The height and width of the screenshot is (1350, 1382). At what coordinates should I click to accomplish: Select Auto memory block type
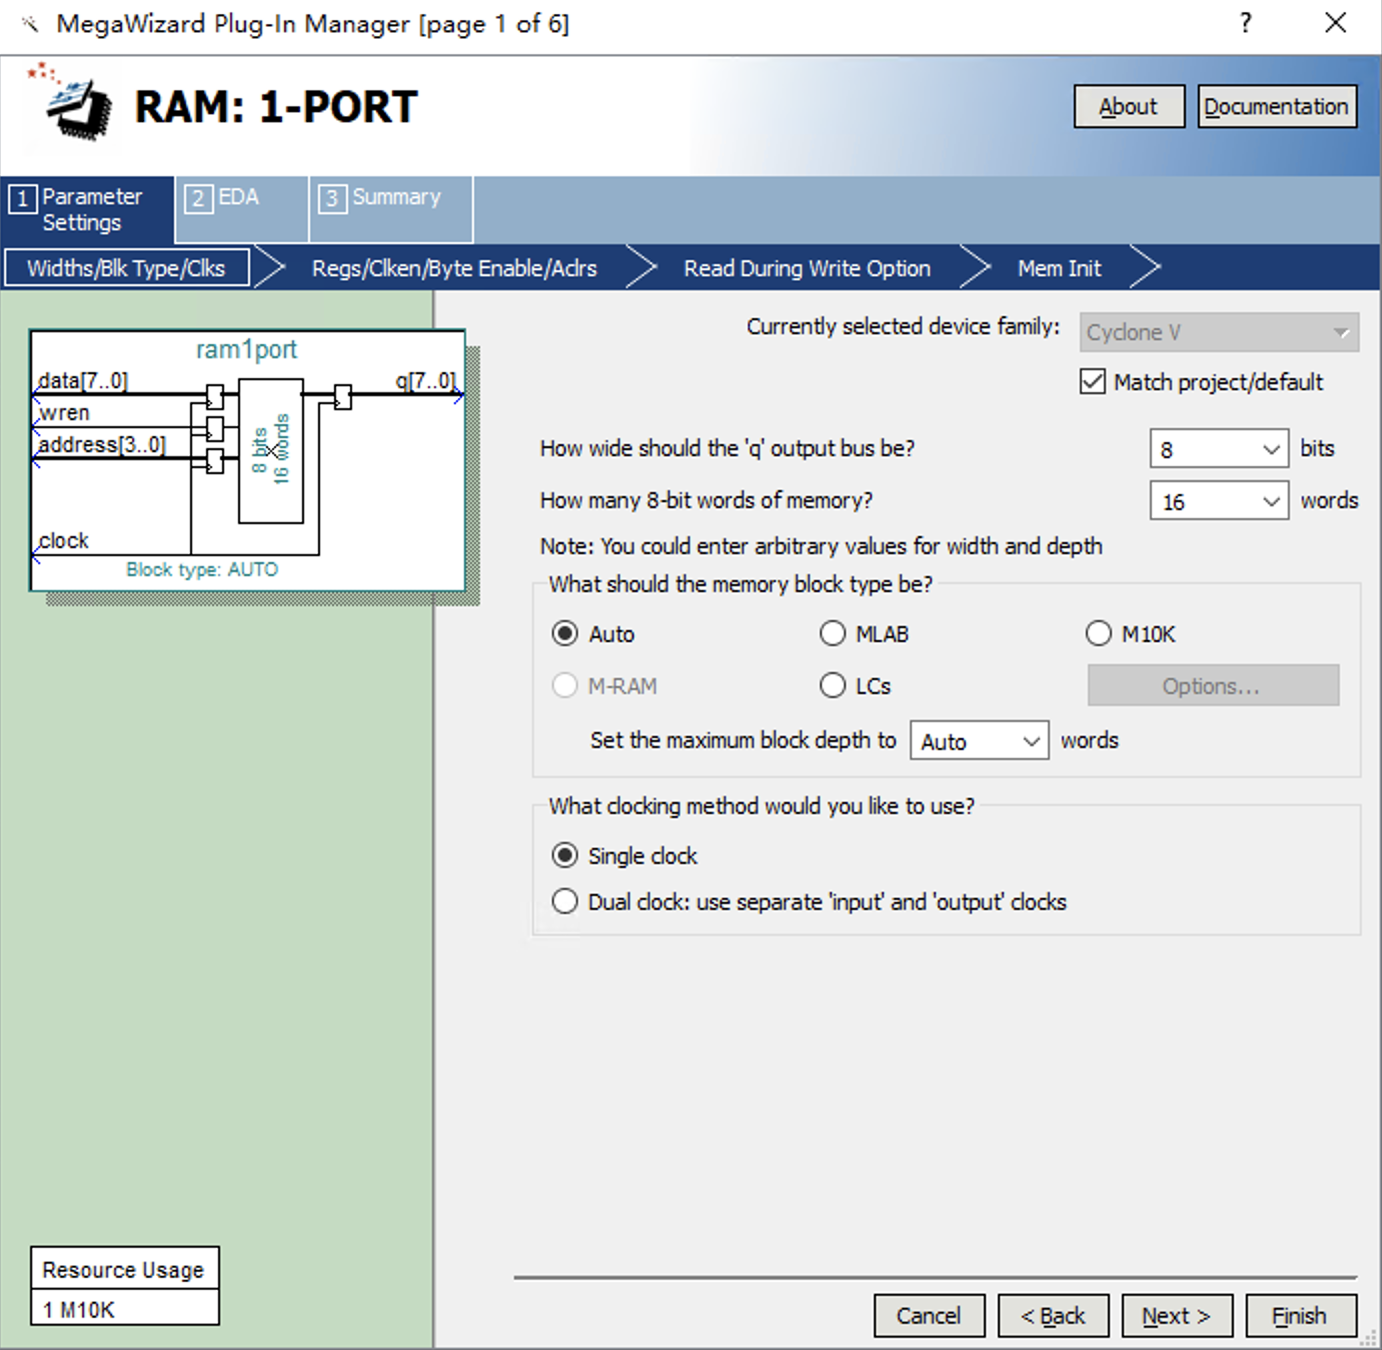click(565, 634)
